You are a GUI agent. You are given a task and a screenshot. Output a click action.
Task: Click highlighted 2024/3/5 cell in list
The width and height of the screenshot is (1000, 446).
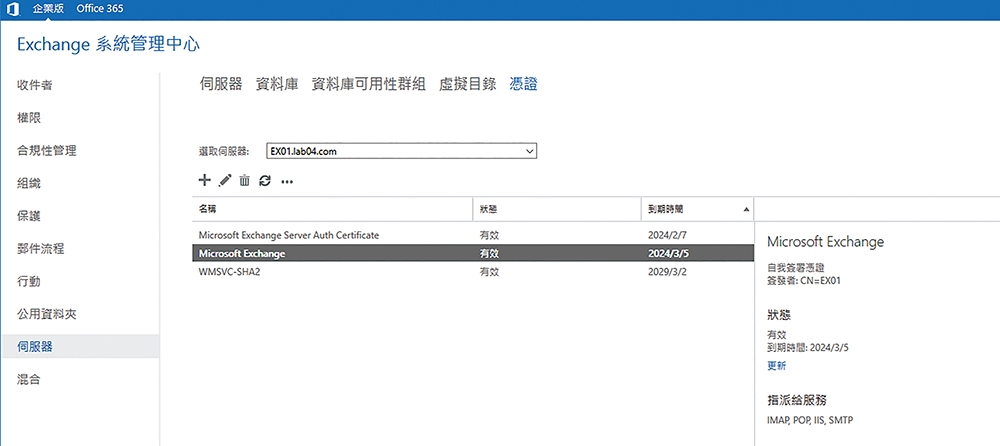click(x=668, y=253)
